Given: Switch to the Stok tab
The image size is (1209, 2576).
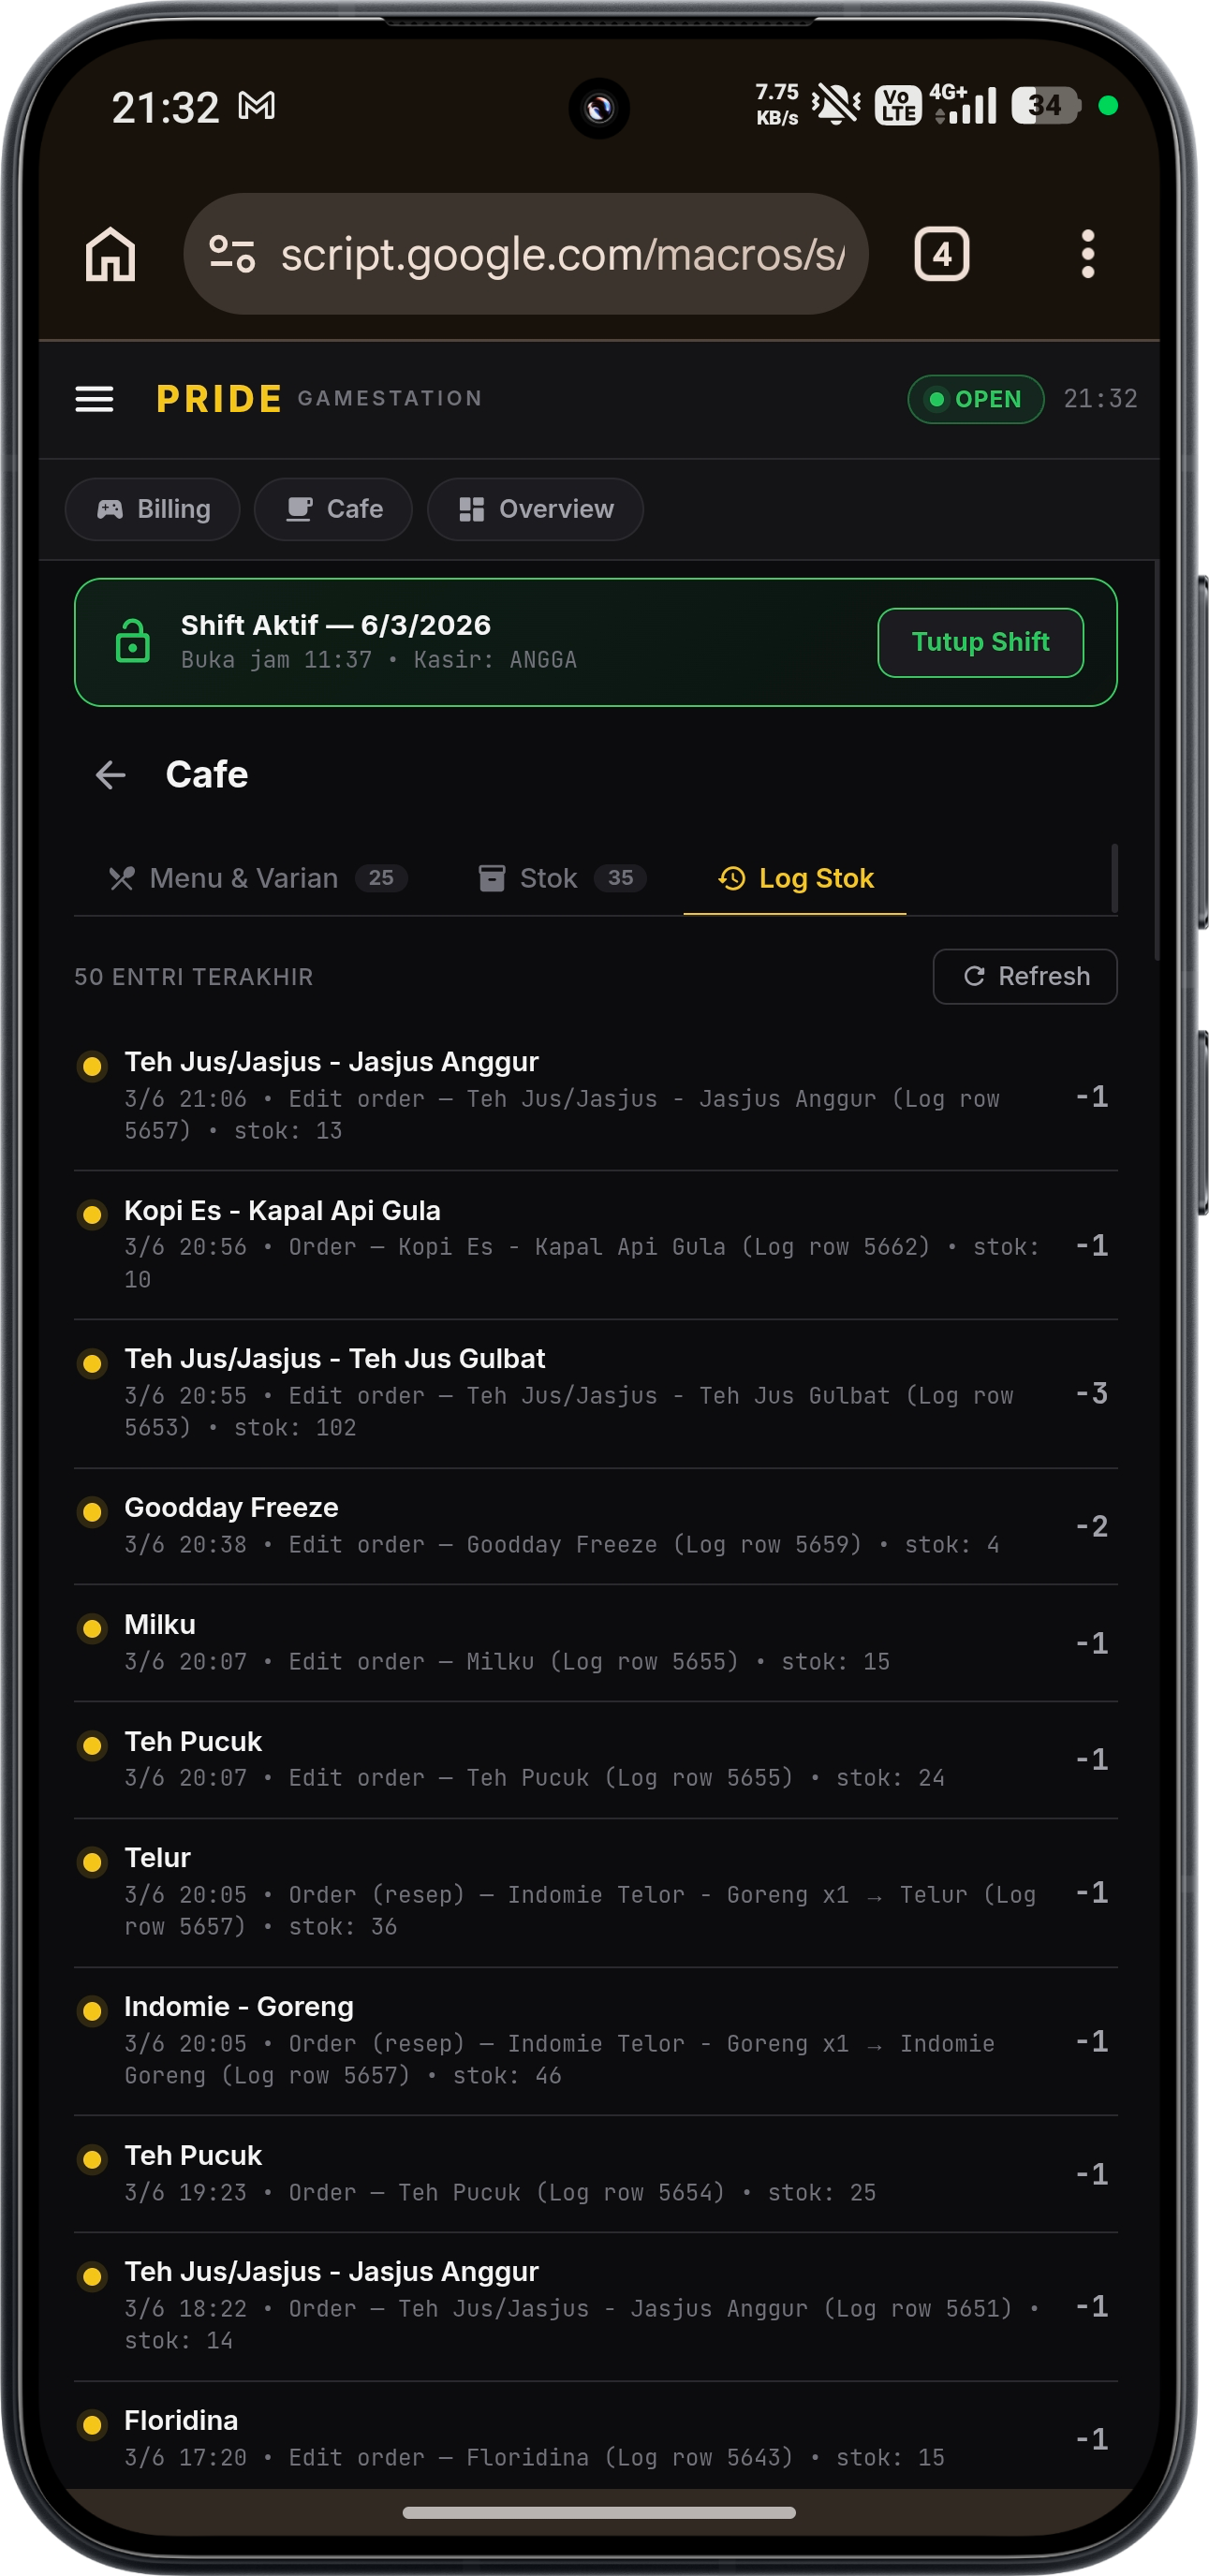Looking at the screenshot, I should (561, 878).
